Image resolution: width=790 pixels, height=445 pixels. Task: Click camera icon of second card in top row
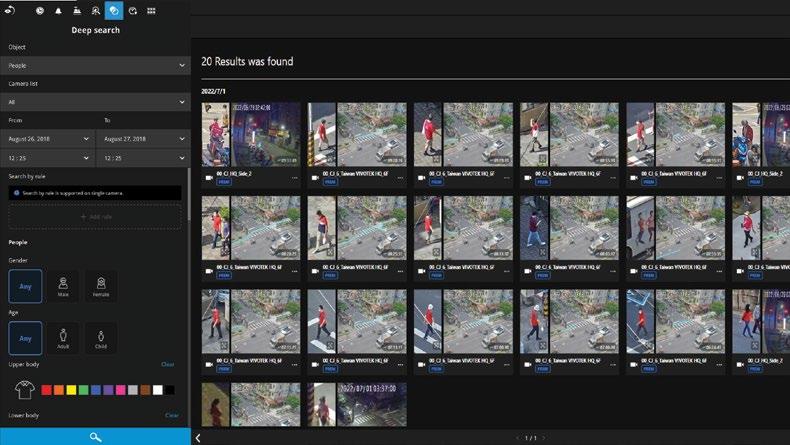click(x=315, y=177)
